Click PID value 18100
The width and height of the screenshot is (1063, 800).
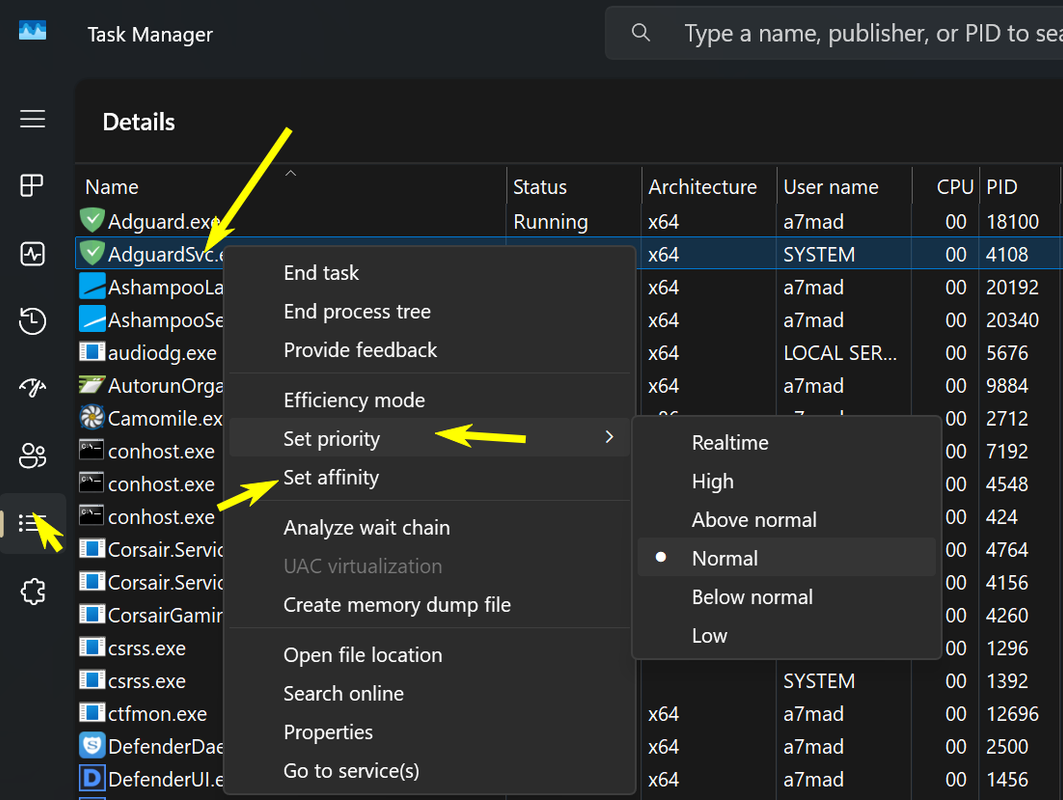click(x=1012, y=222)
